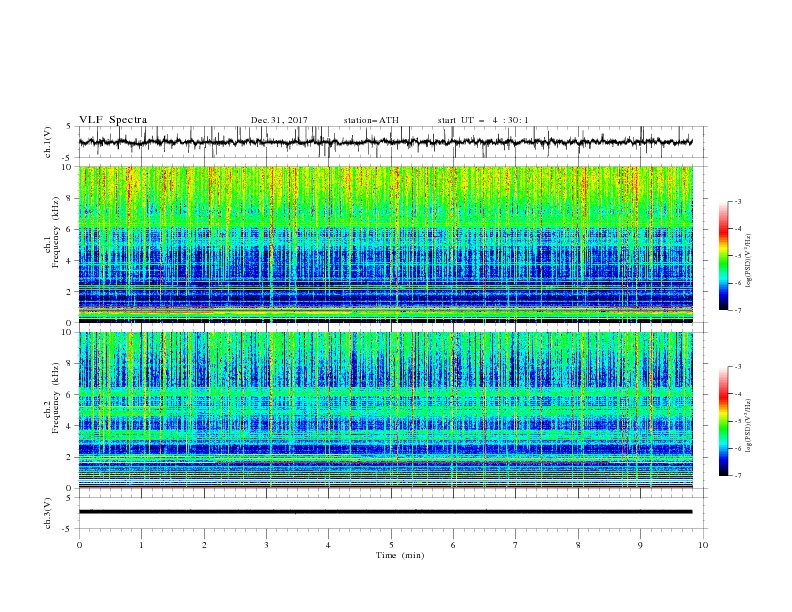Image resolution: width=792 pixels, height=612 pixels.
Task: Click the ch.1 spectrogram panel
Action: (x=385, y=244)
